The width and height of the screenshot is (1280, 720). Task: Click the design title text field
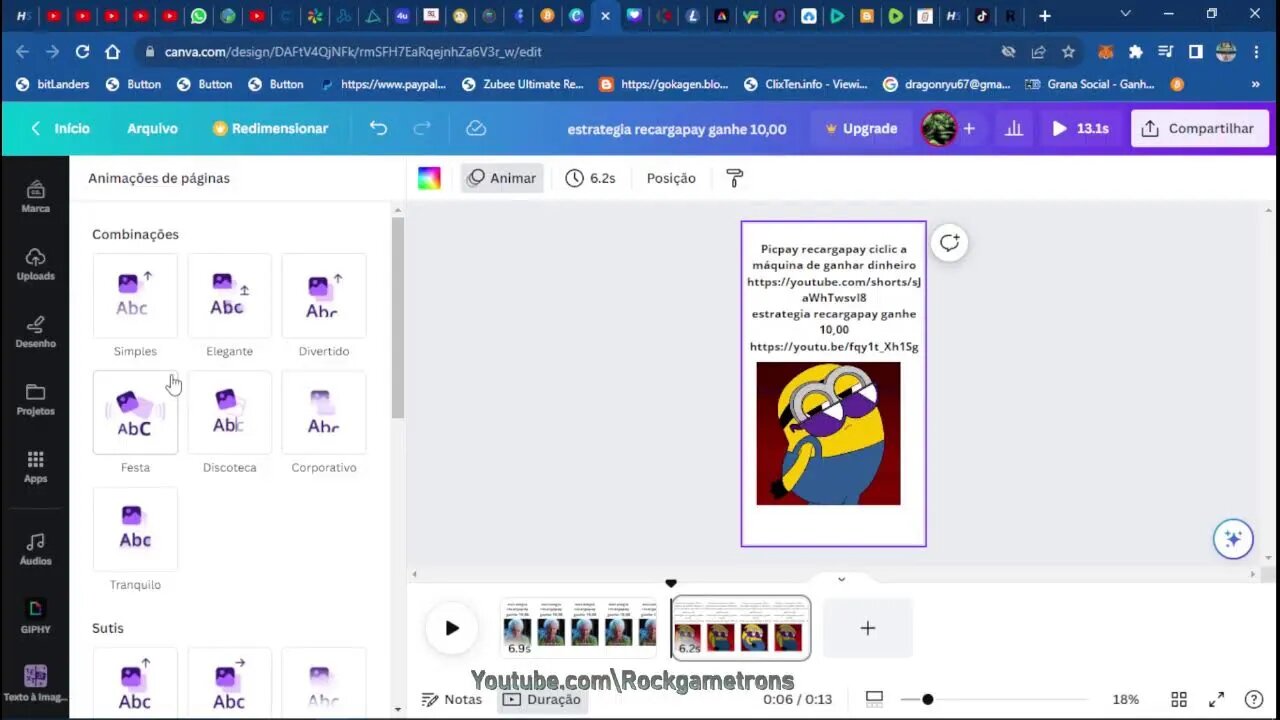677,129
